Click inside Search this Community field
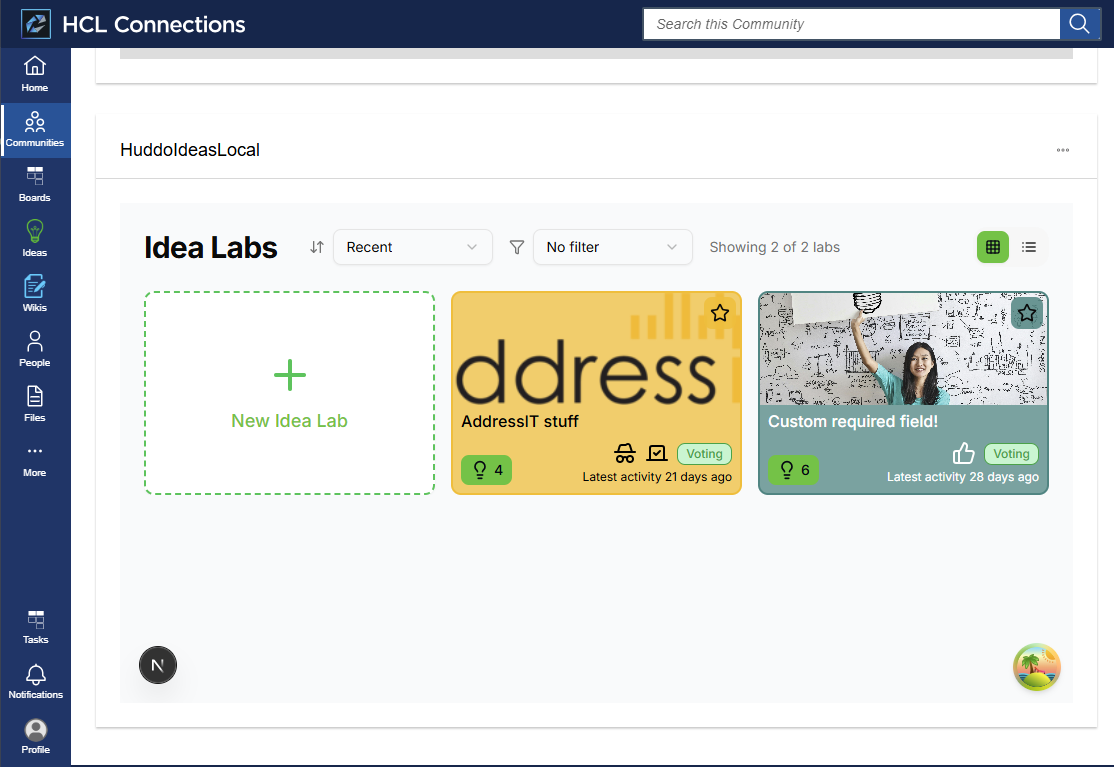1114x767 pixels. 851,24
